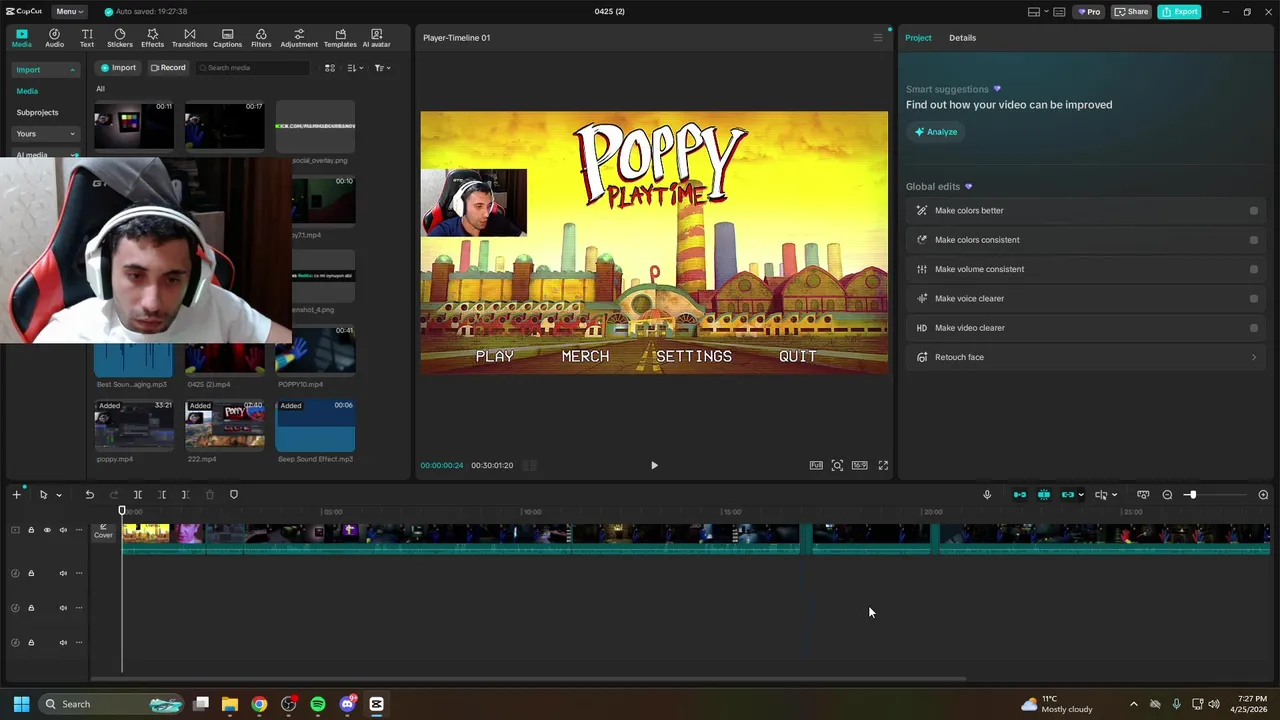1280x720 pixels.
Task: Toggle Make volume consistent checkbox
Action: click(1254, 269)
